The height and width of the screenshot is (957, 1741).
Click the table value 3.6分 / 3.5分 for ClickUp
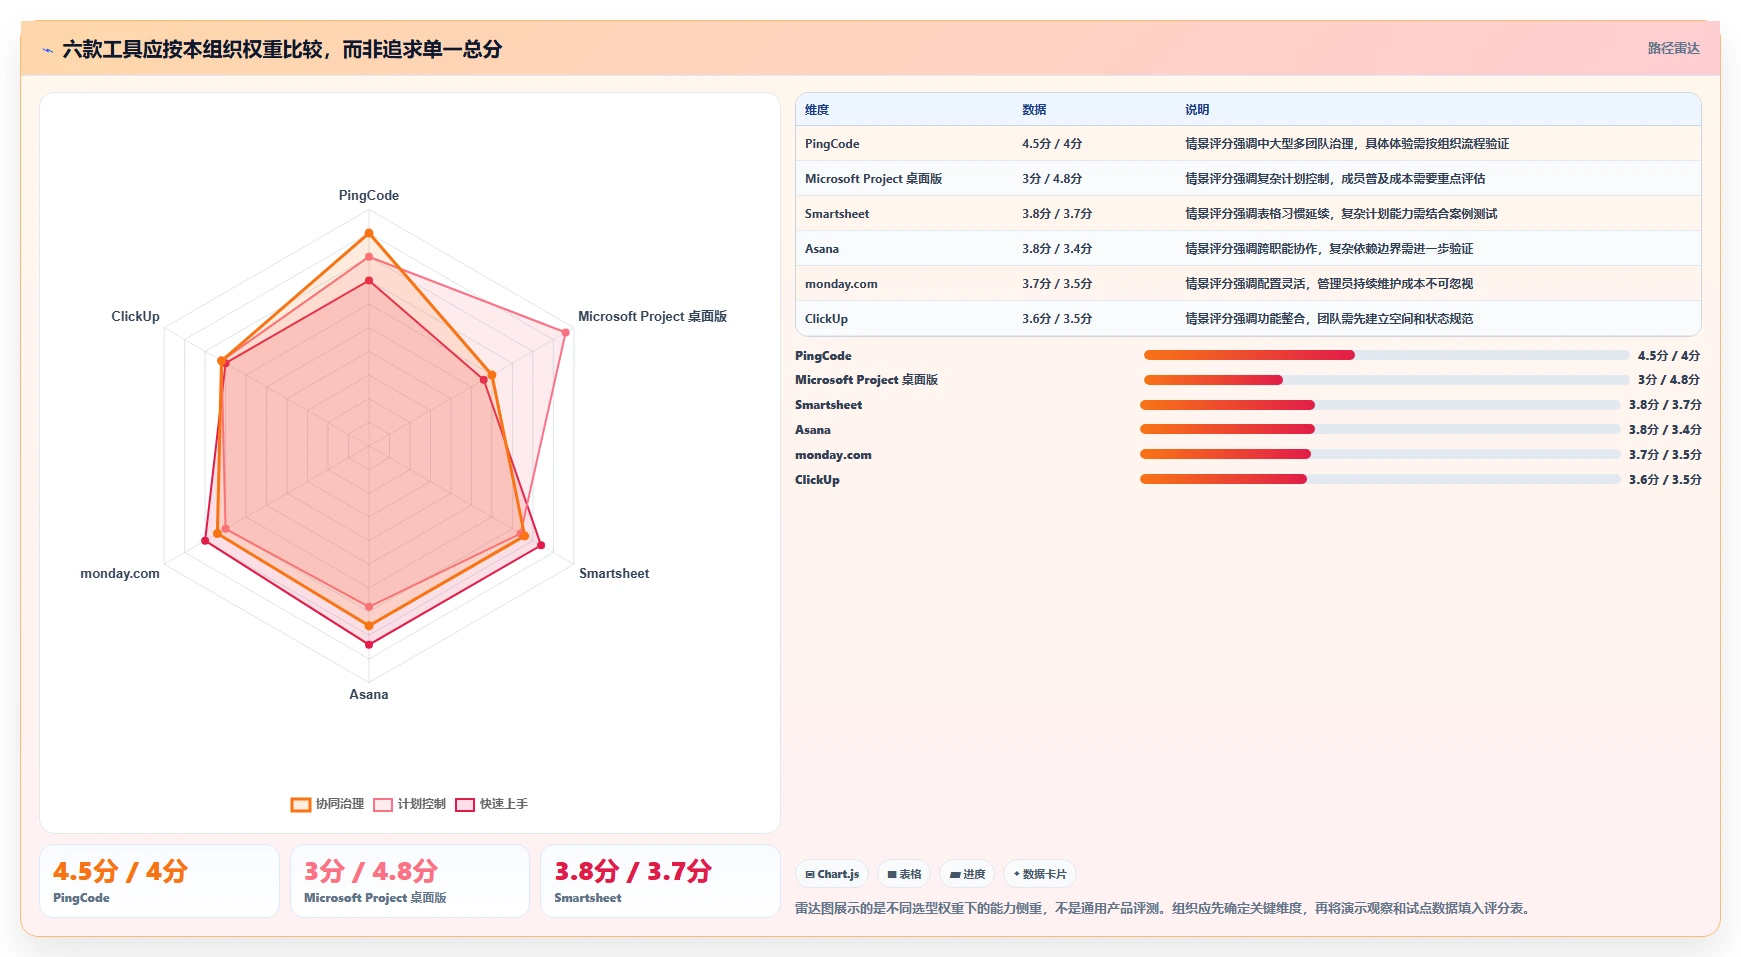click(x=1057, y=319)
